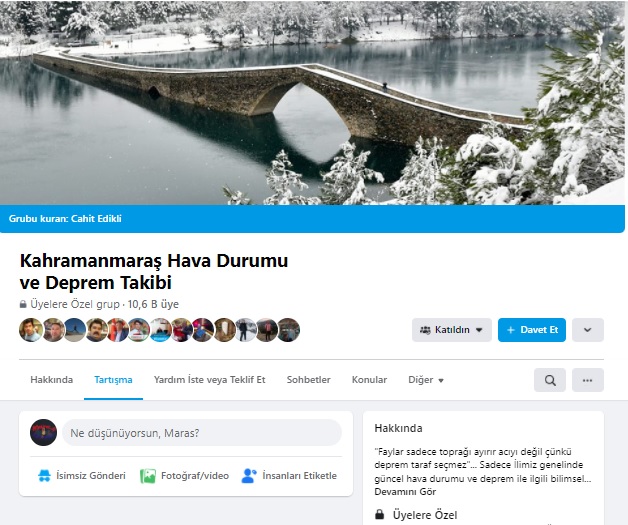The height and width of the screenshot is (525, 628).
Task: Open the Konular tab
Action: [369, 380]
